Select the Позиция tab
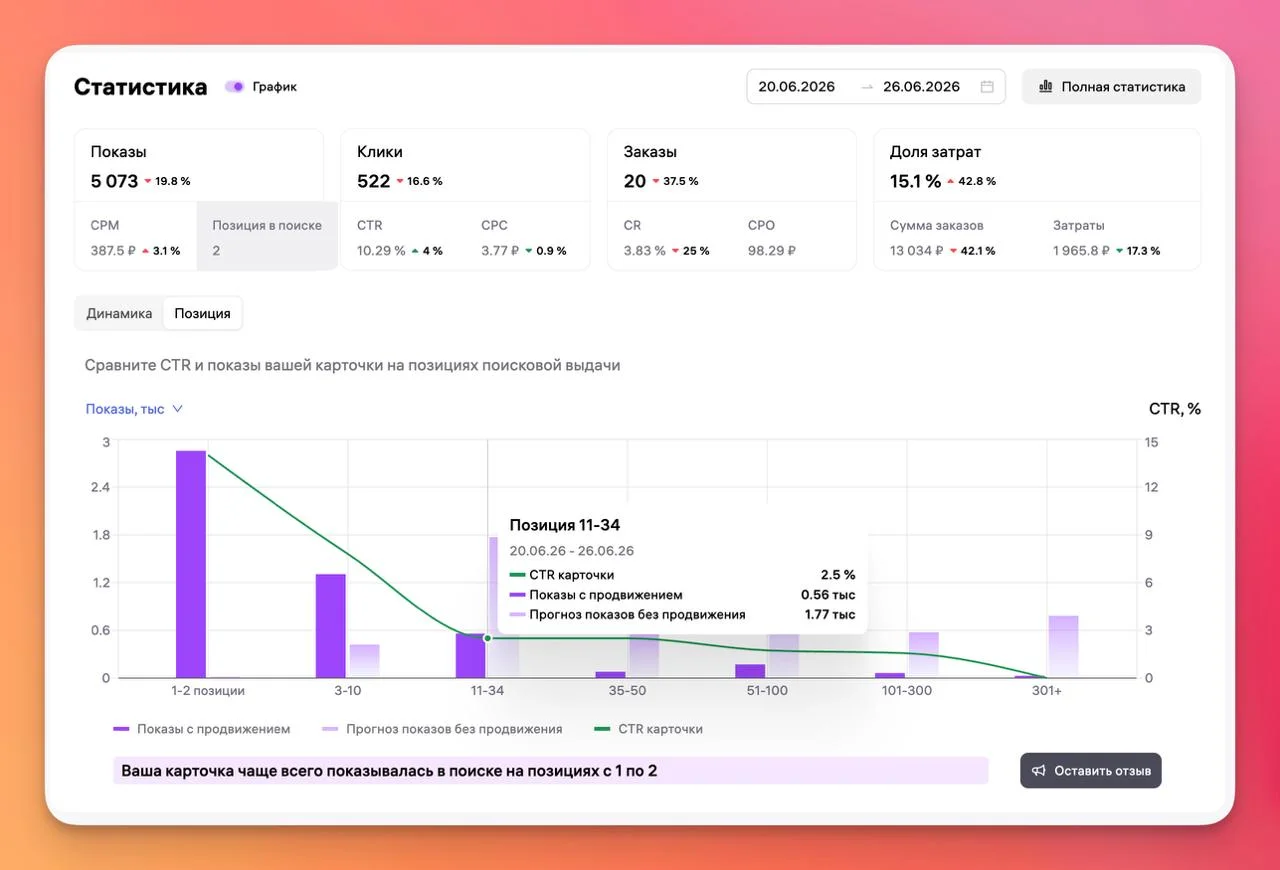Image resolution: width=1280 pixels, height=870 pixels. (x=203, y=313)
